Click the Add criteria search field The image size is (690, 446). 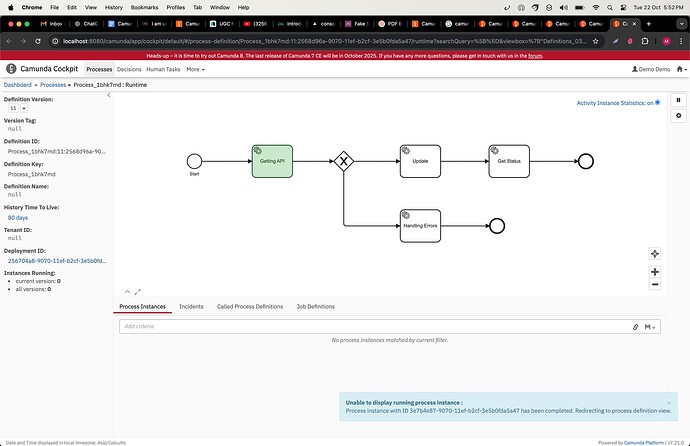pyautogui.click(x=370, y=326)
